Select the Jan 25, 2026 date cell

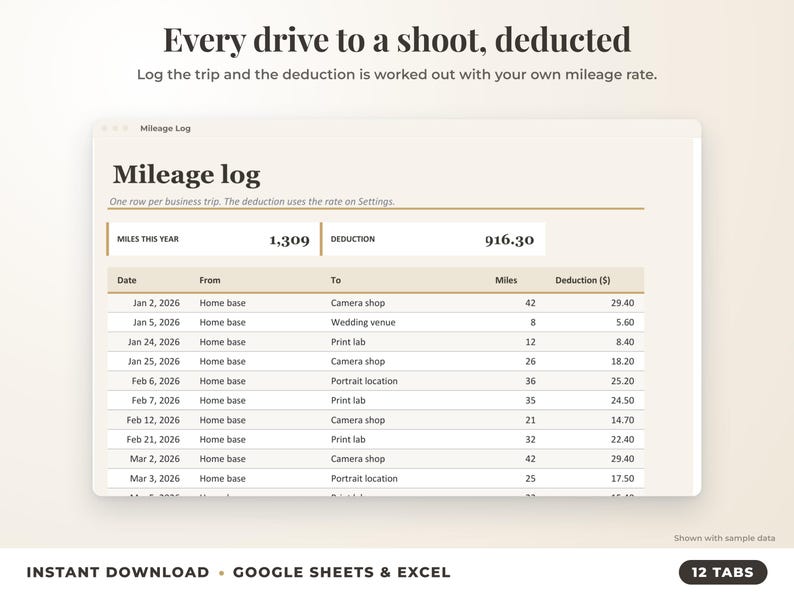click(x=153, y=361)
